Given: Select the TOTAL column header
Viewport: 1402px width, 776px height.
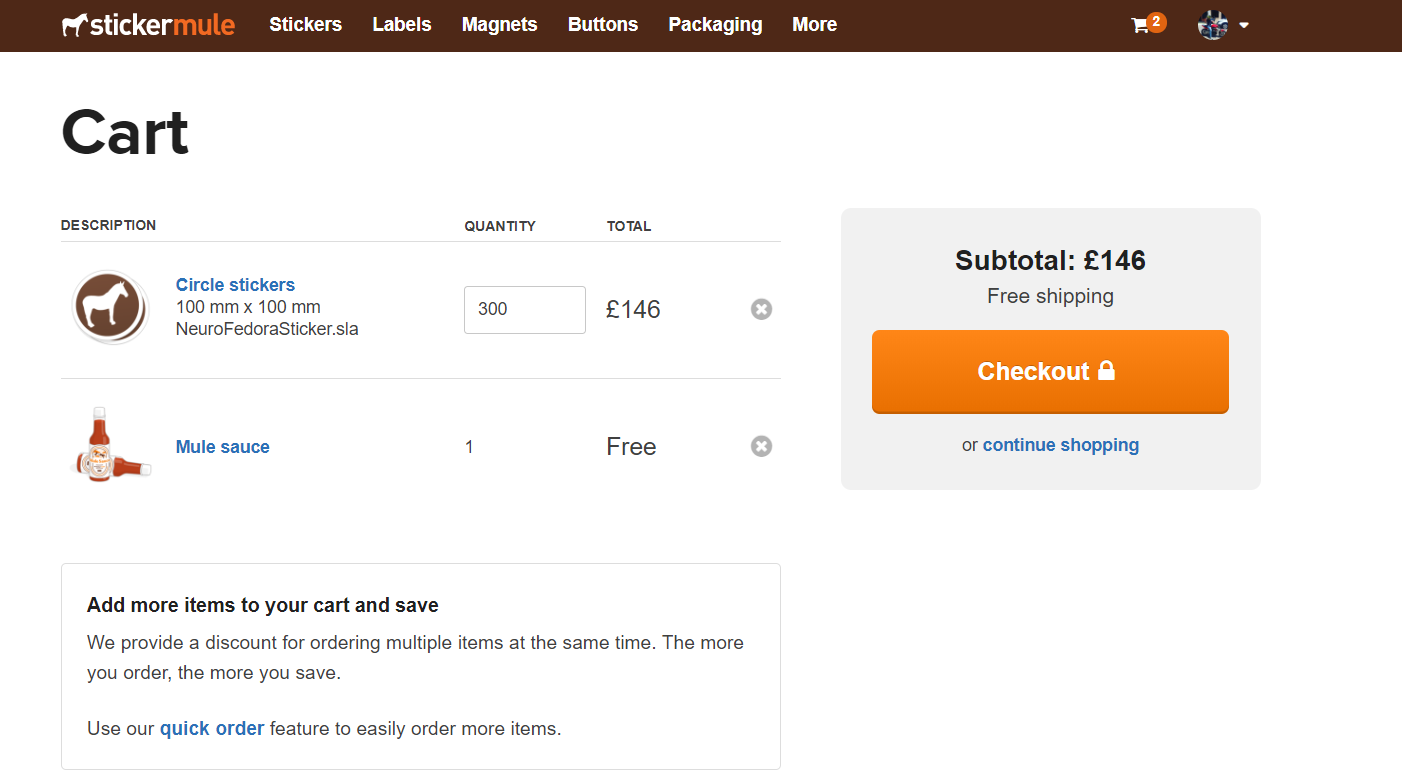Looking at the screenshot, I should (629, 226).
